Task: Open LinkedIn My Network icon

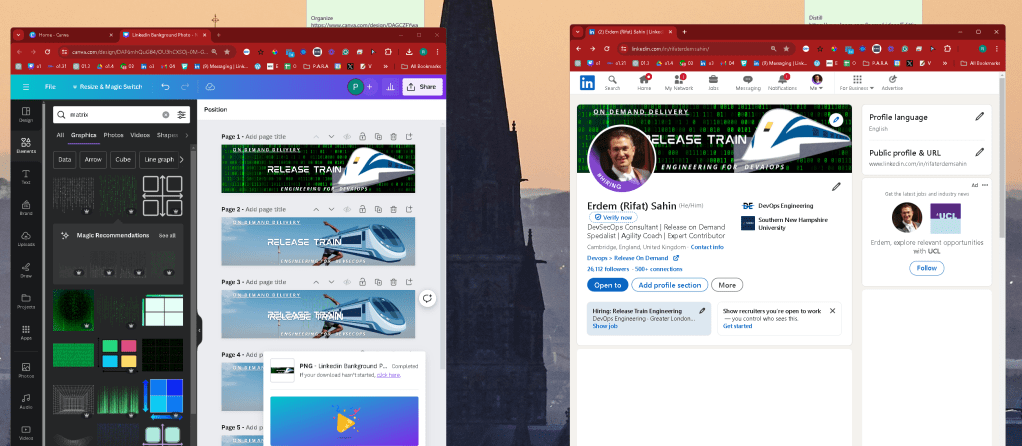Action: (x=679, y=82)
